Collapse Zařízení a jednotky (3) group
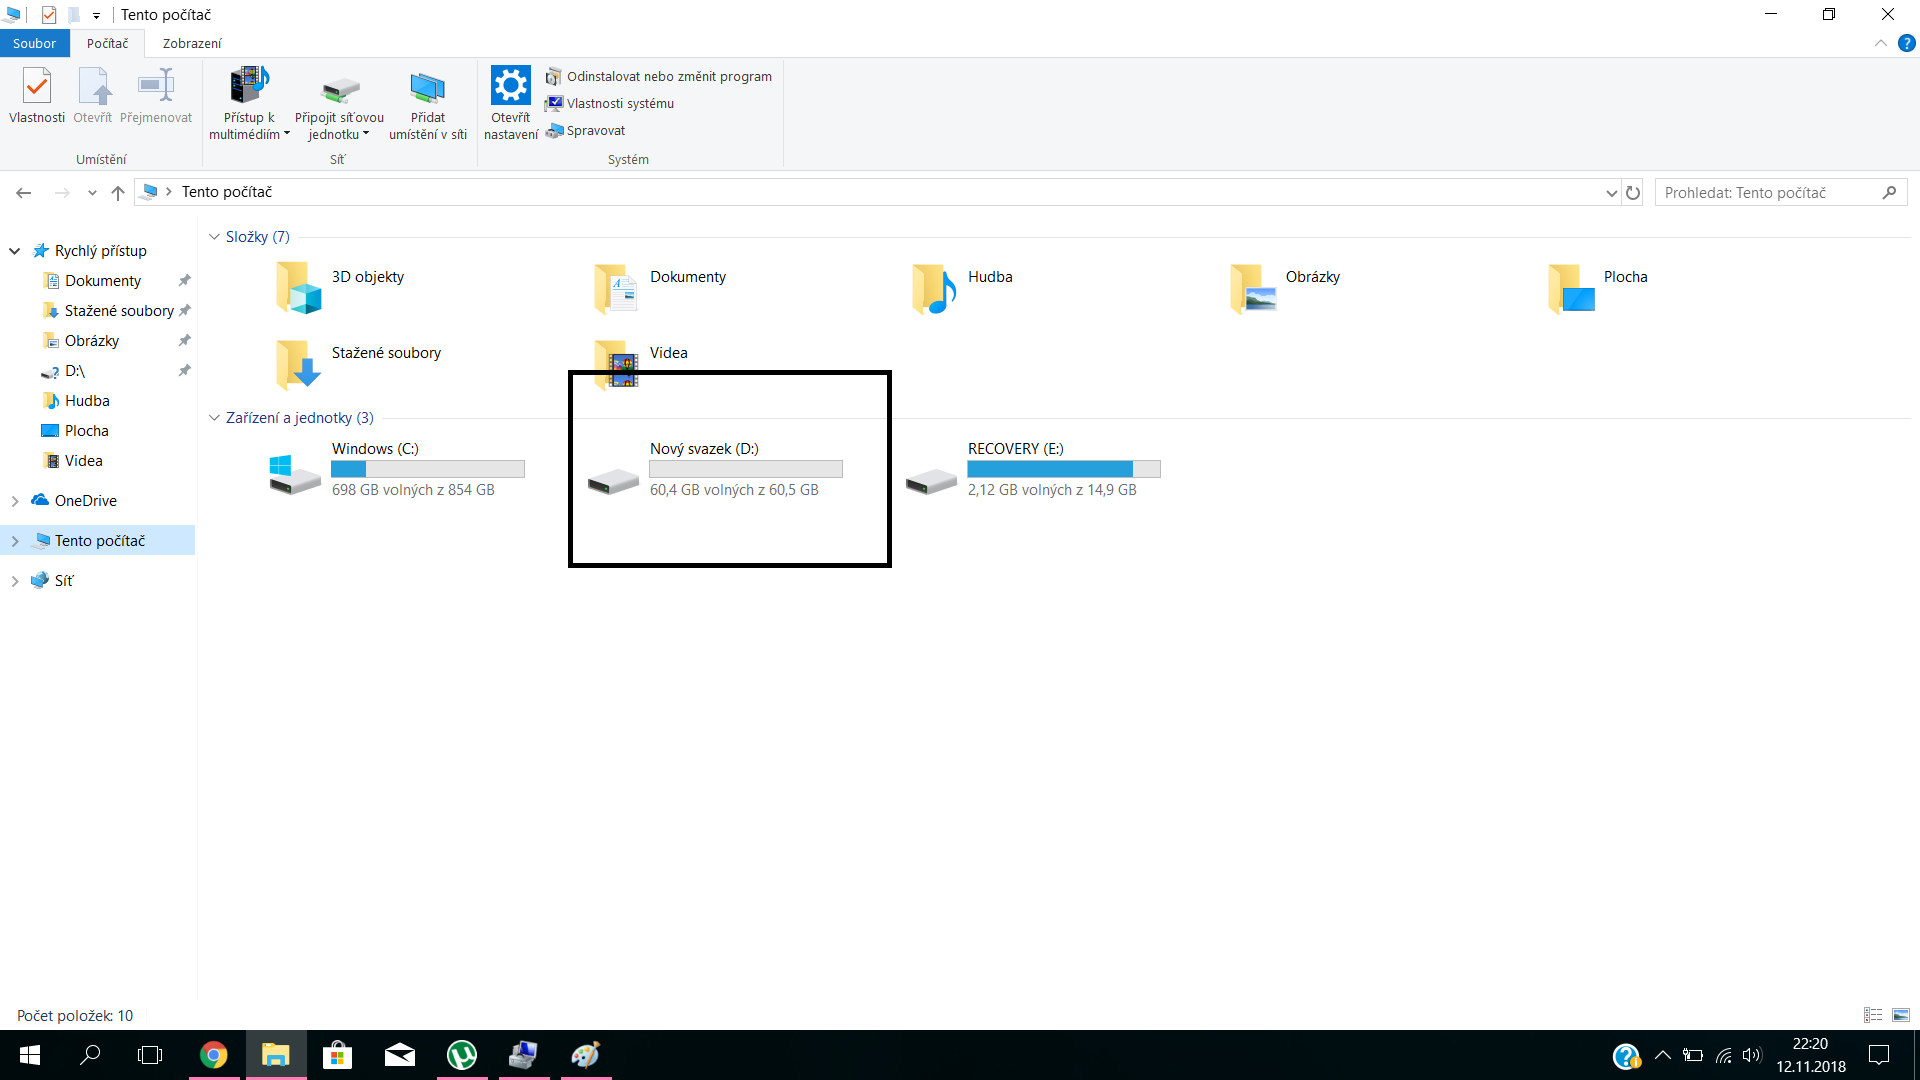Screen dimensions: 1920x1080 [x=214, y=418]
